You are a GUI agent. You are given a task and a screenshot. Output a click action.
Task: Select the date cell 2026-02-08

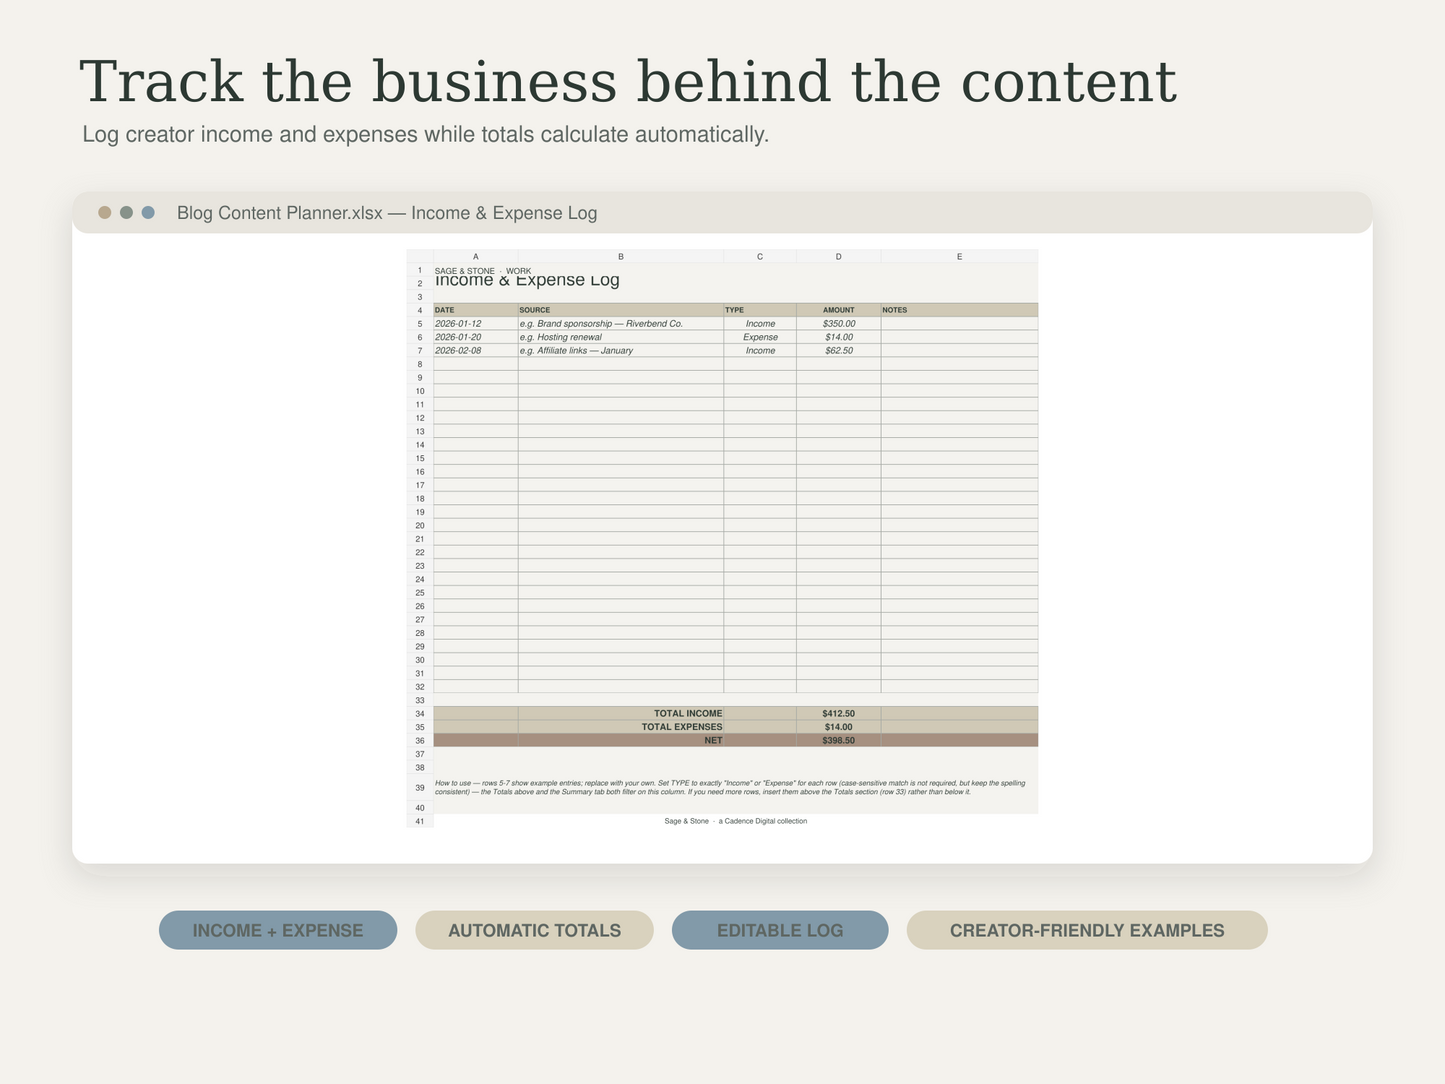point(476,351)
